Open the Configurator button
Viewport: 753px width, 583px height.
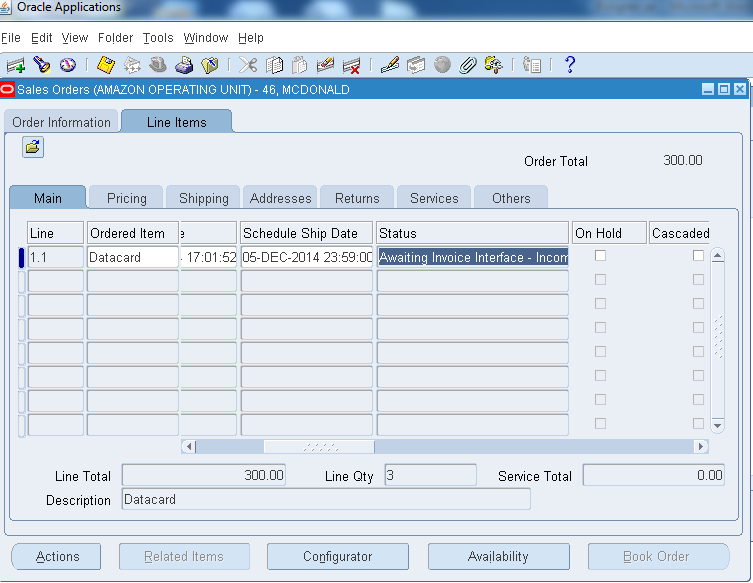pos(338,556)
